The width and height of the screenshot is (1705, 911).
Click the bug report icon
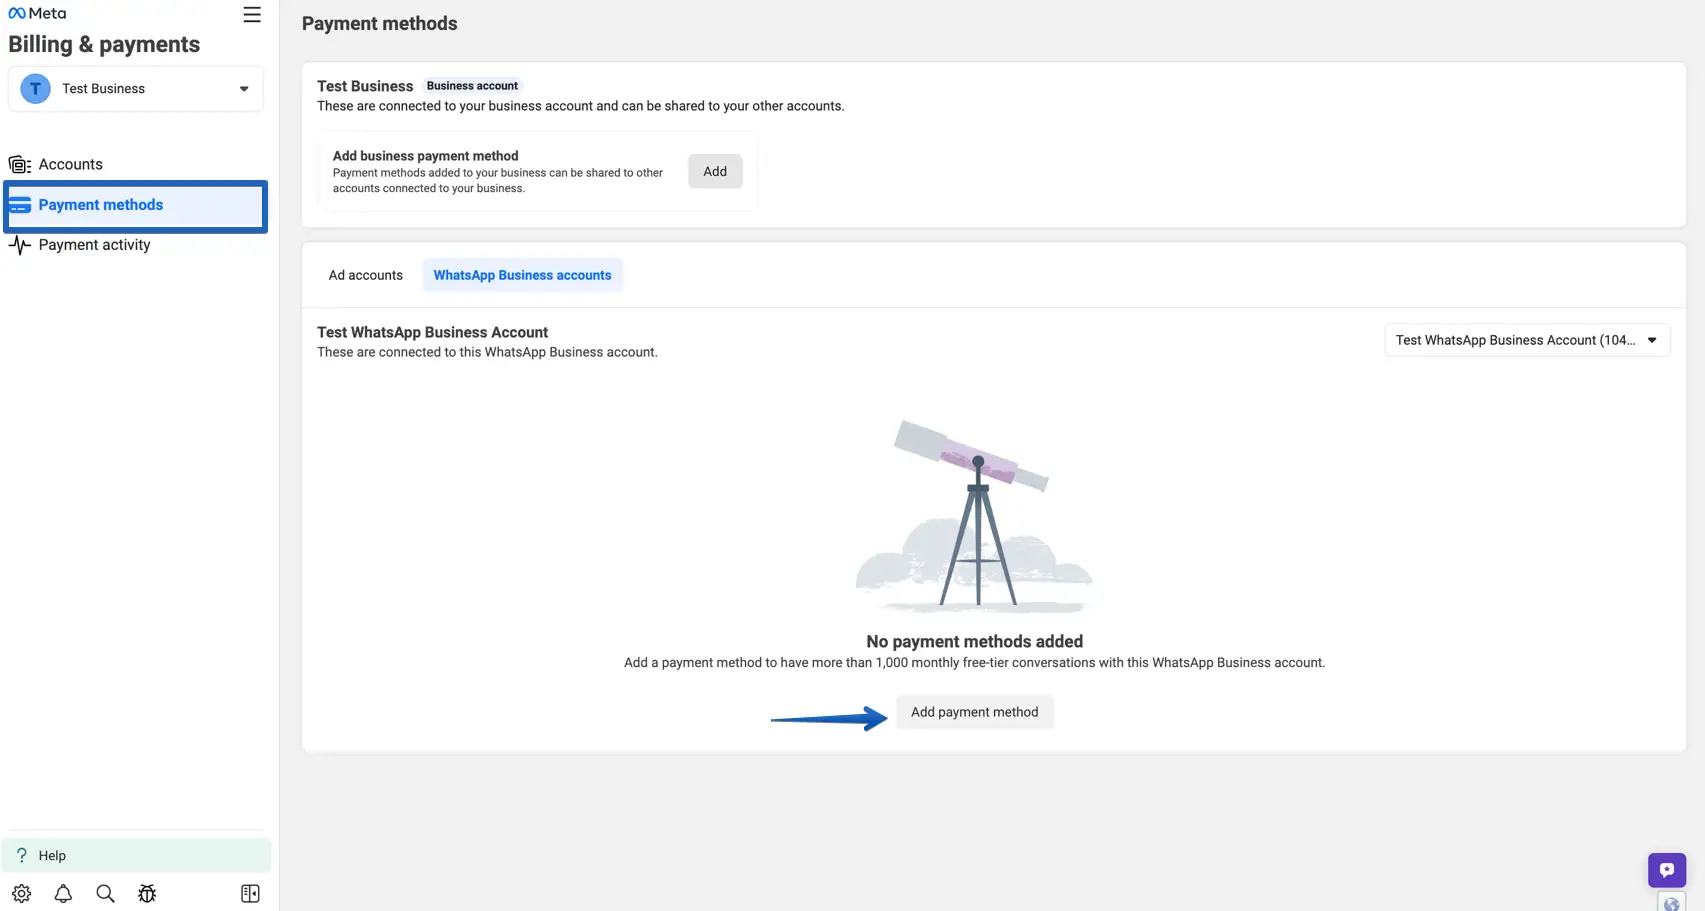(x=147, y=893)
